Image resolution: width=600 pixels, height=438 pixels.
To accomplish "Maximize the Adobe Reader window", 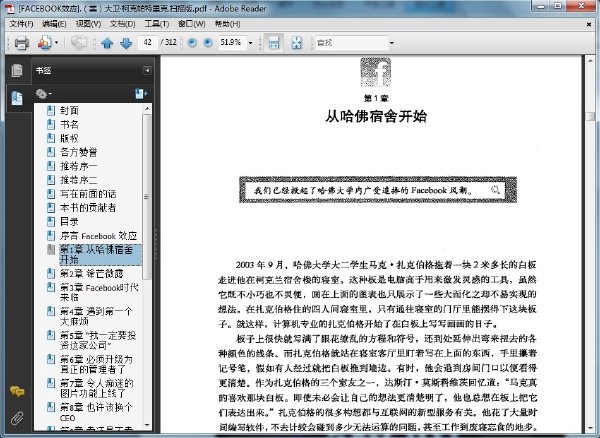I will [x=558, y=6].
